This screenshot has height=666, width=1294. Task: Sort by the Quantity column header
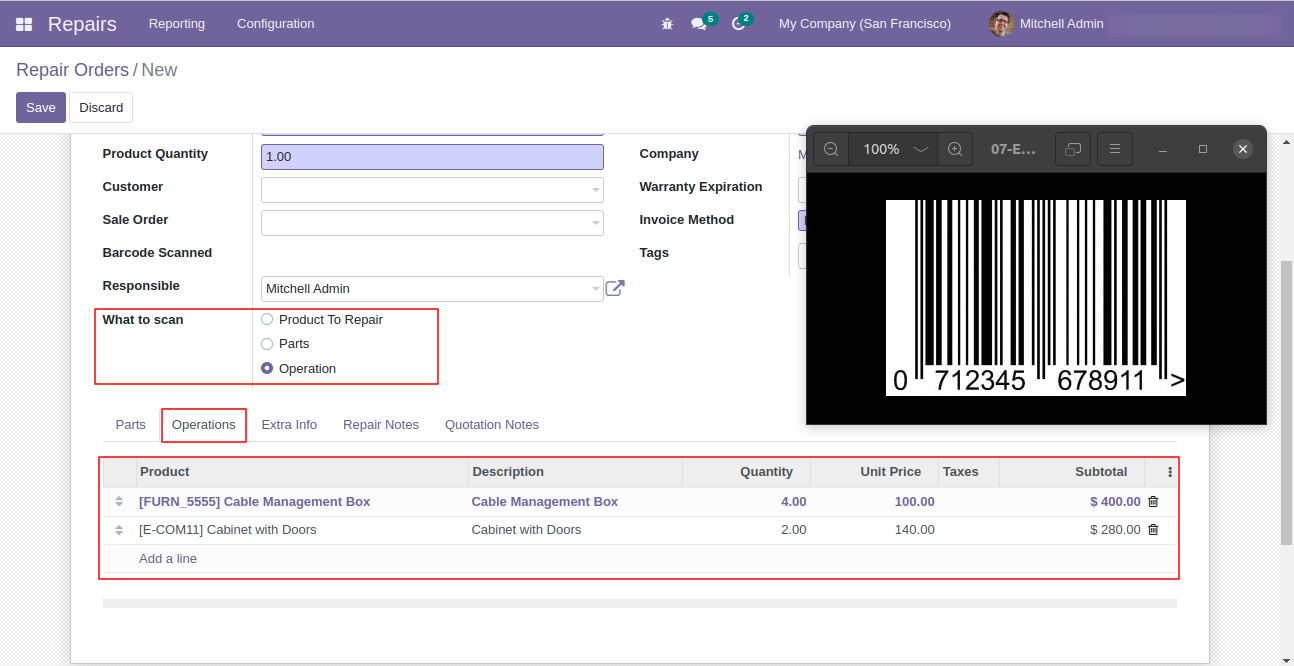click(747, 472)
